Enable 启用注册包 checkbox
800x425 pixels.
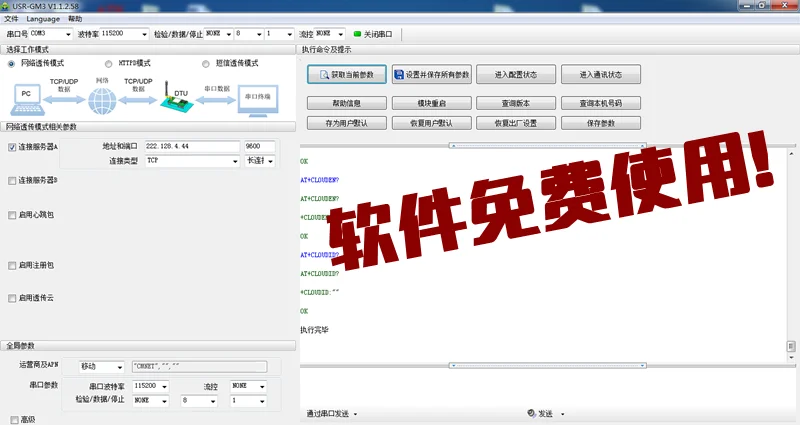(12, 266)
